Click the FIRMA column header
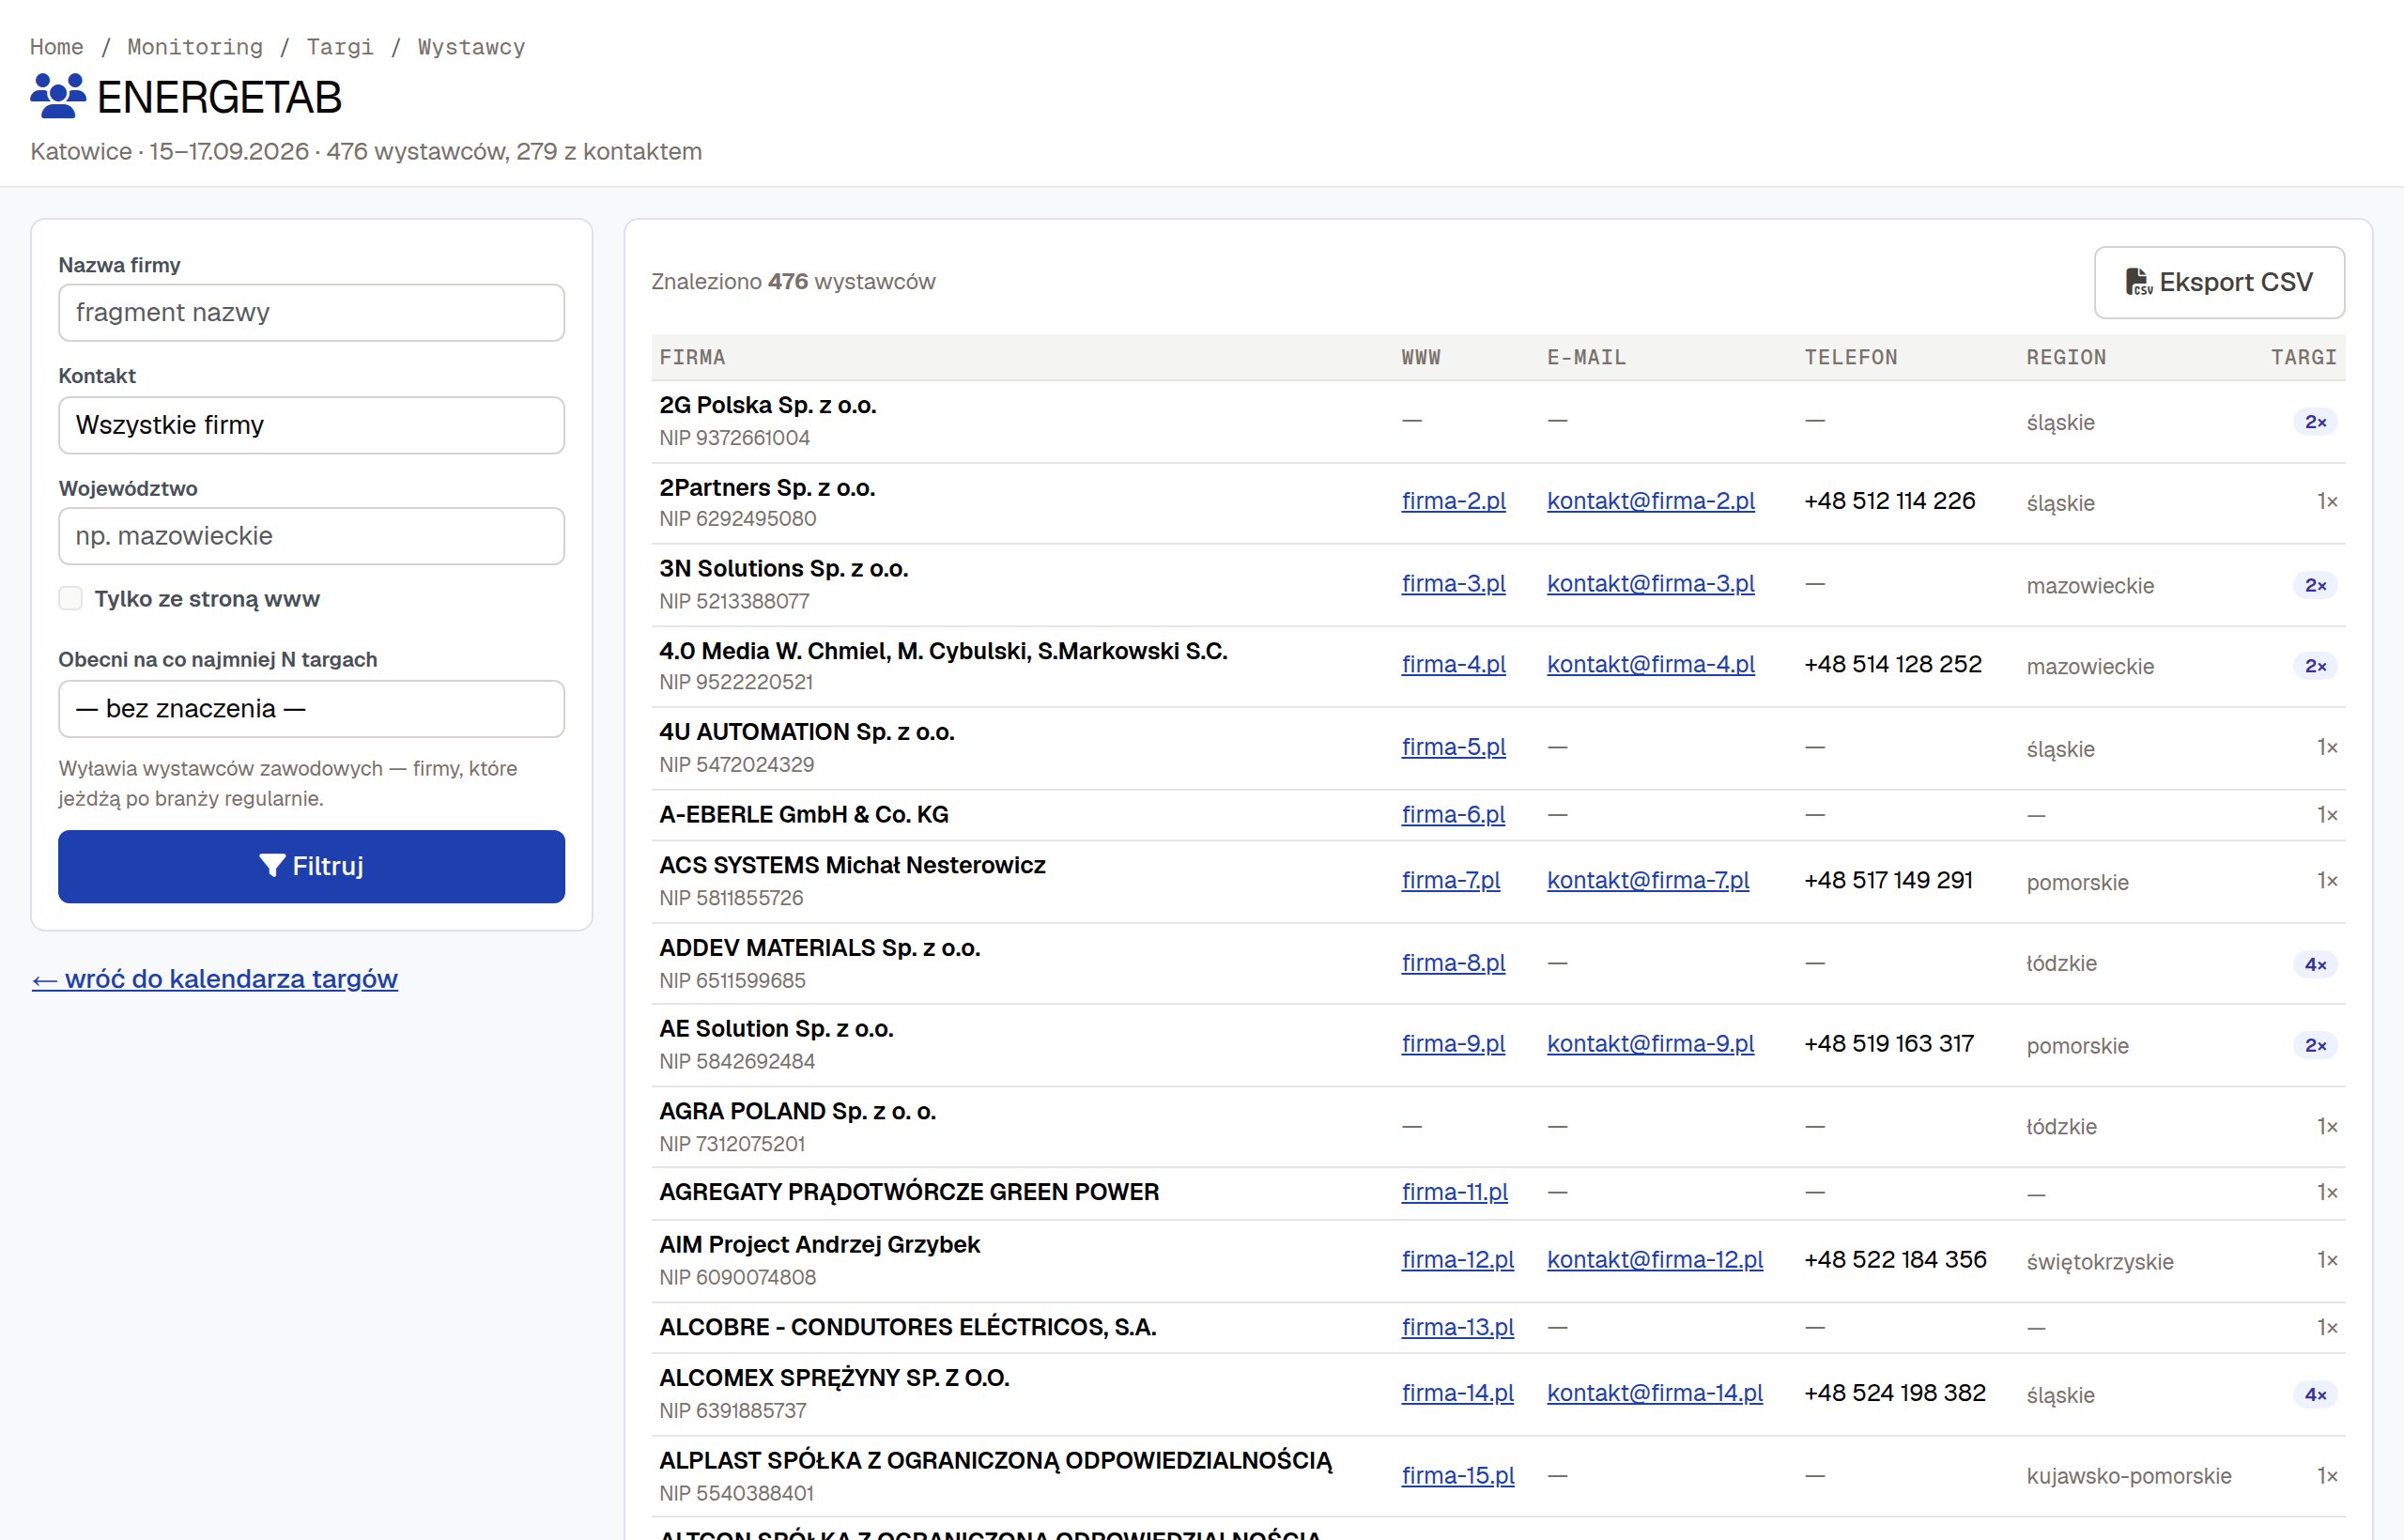 tap(692, 357)
